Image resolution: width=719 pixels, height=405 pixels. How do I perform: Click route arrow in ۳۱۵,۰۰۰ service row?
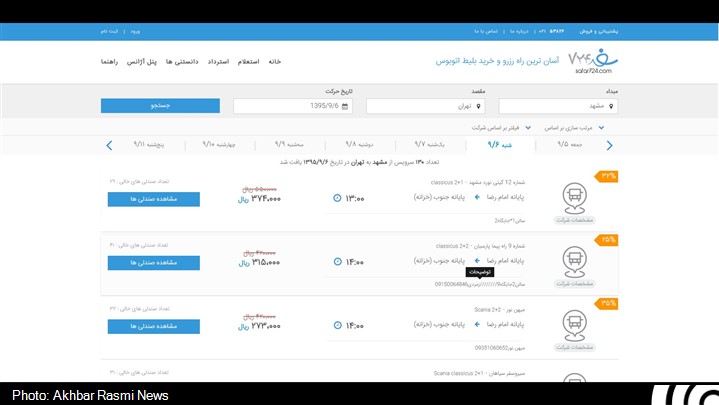(477, 261)
